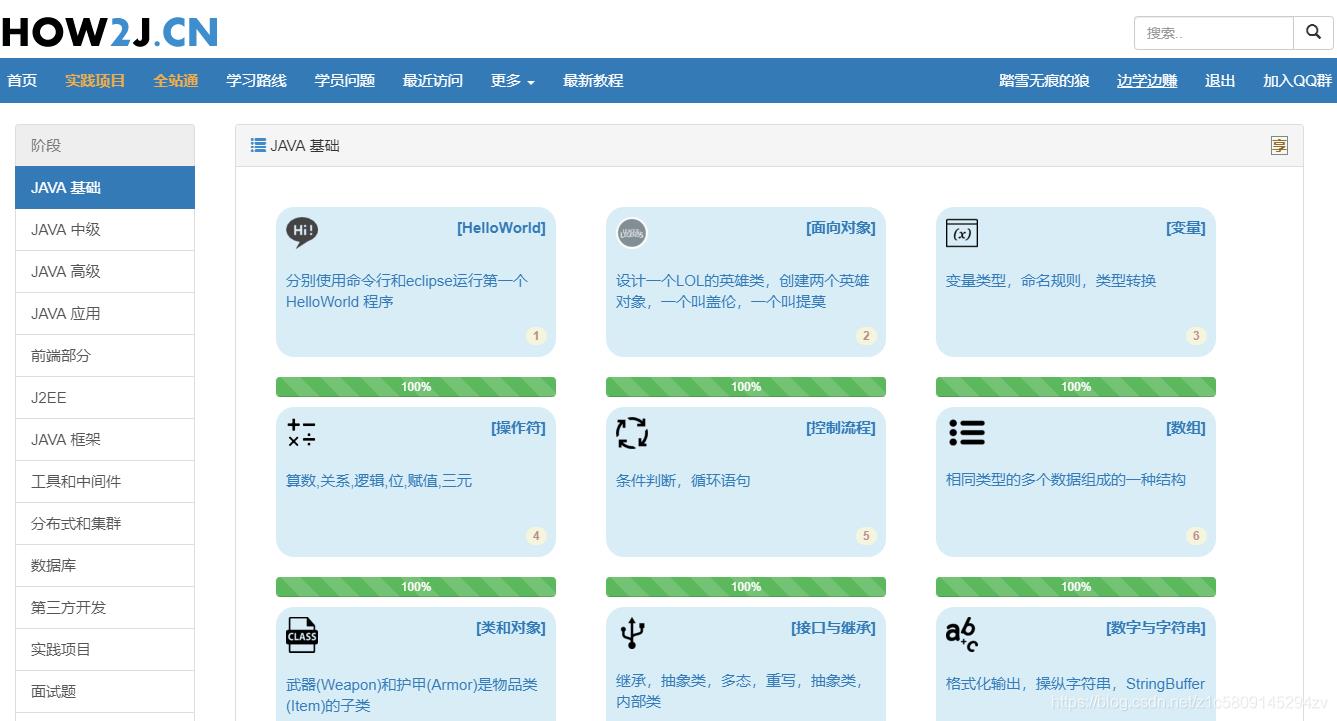Open 最近访问 navigation item
Viewport: 1337px width, 721px height.
click(433, 81)
